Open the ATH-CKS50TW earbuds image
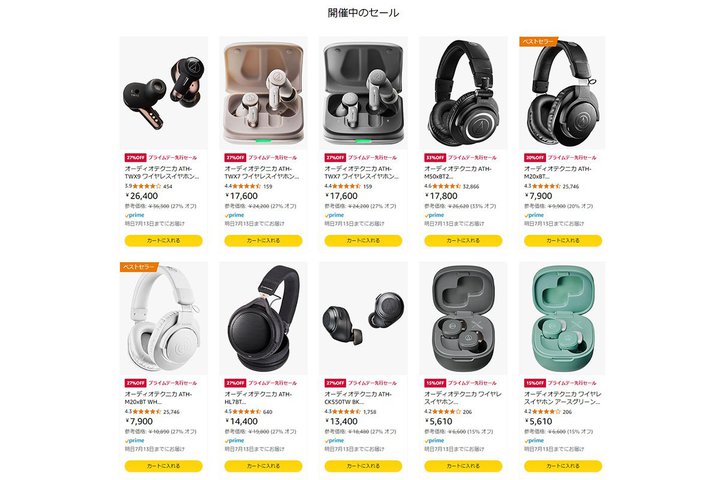Image resolution: width=720 pixels, height=480 pixels. (363, 318)
